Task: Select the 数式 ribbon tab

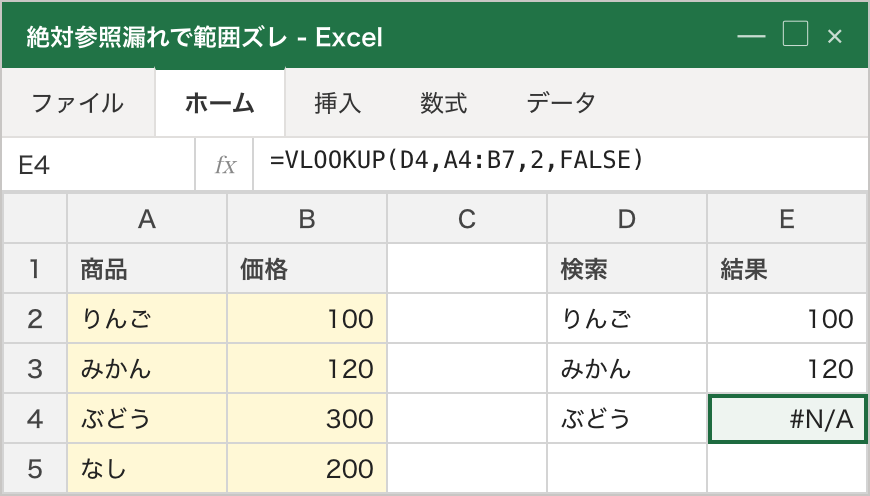Action: point(443,103)
